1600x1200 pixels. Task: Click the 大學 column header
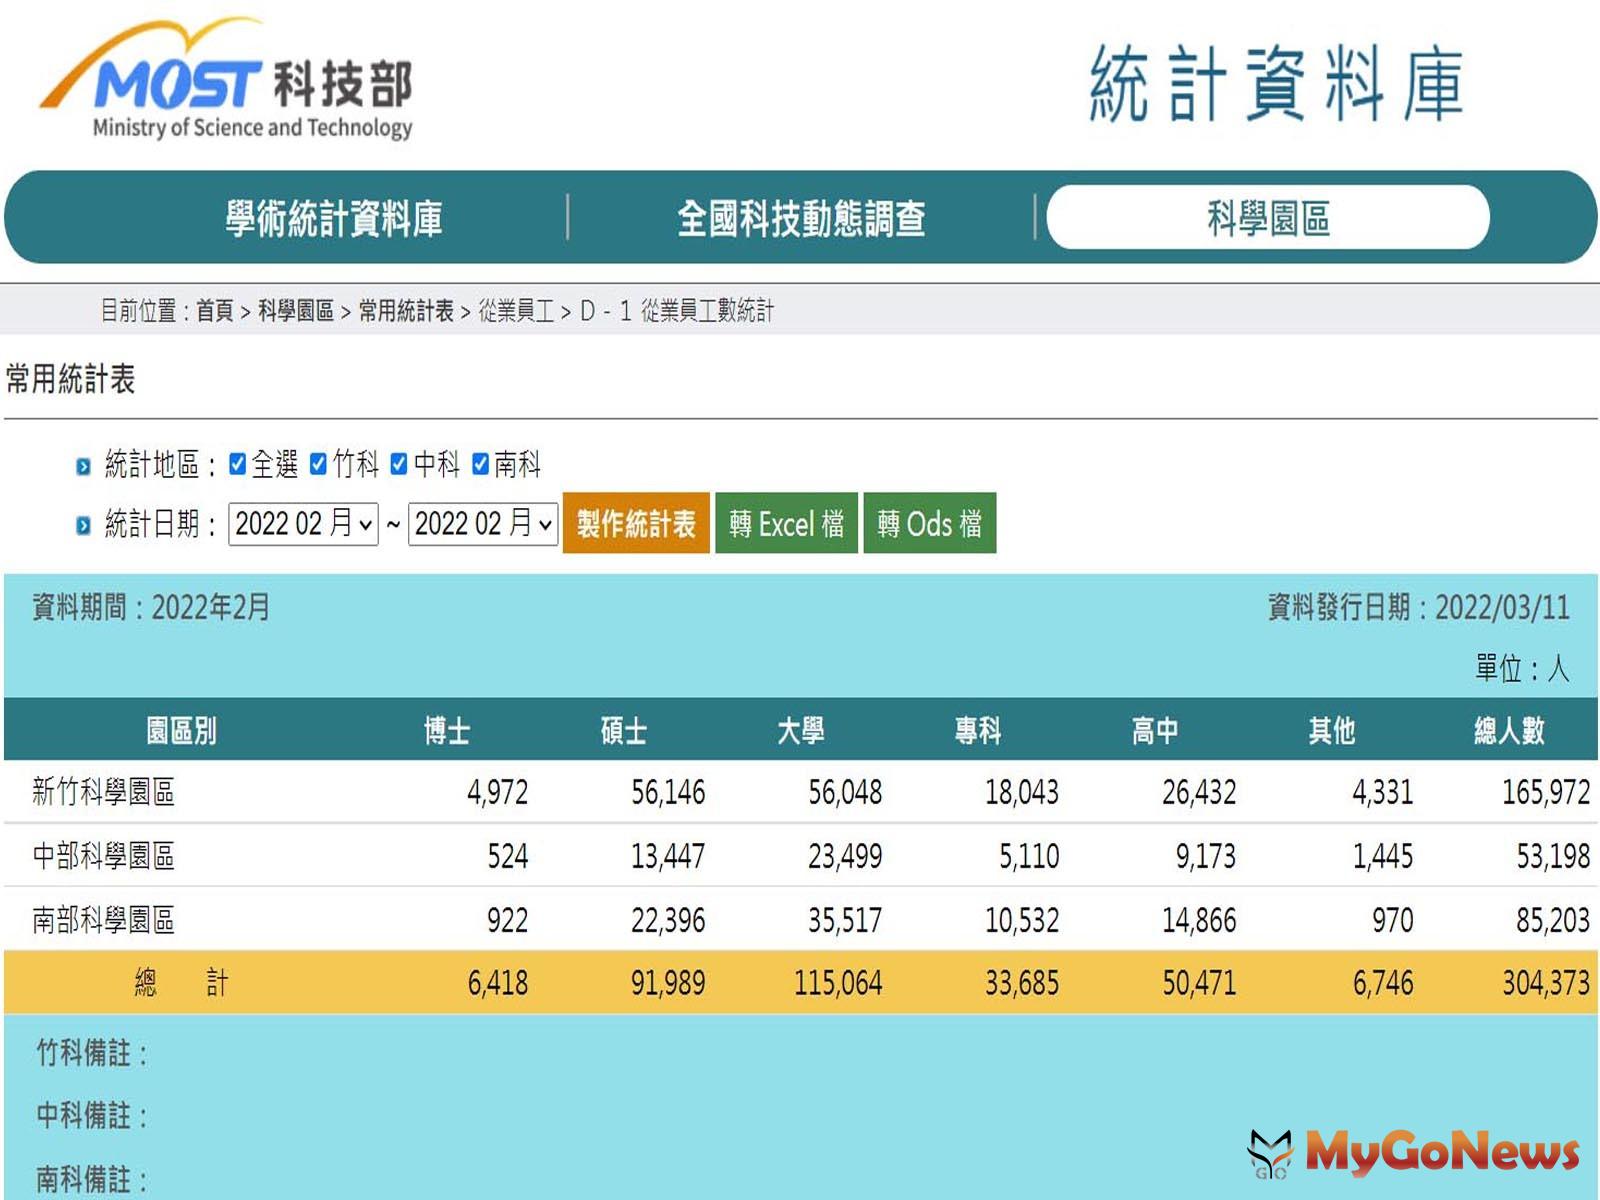click(801, 731)
